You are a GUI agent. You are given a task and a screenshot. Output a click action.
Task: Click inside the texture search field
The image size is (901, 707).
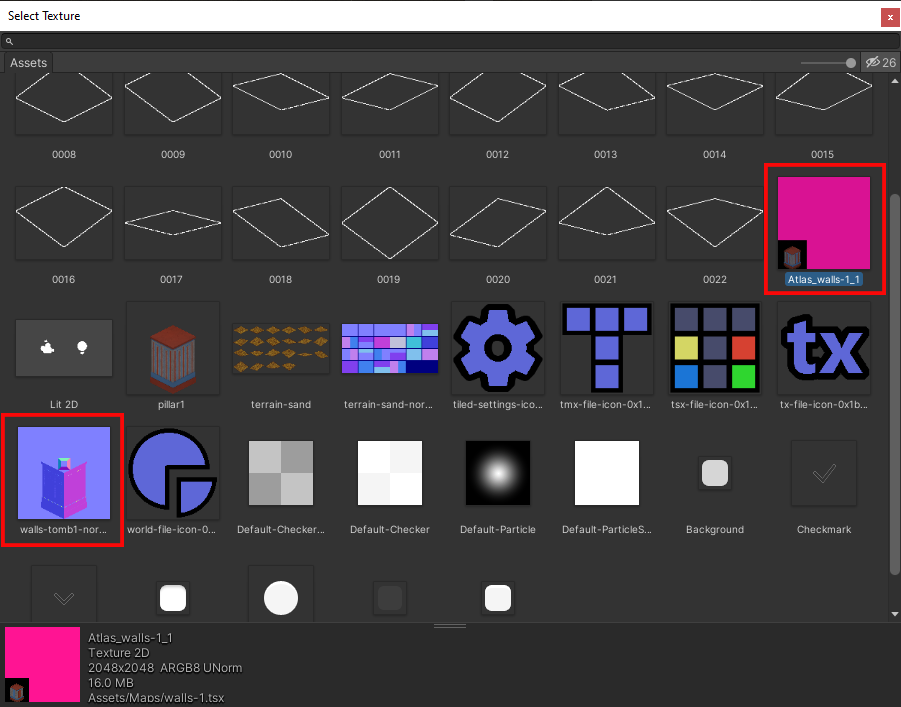[x=200, y=41]
